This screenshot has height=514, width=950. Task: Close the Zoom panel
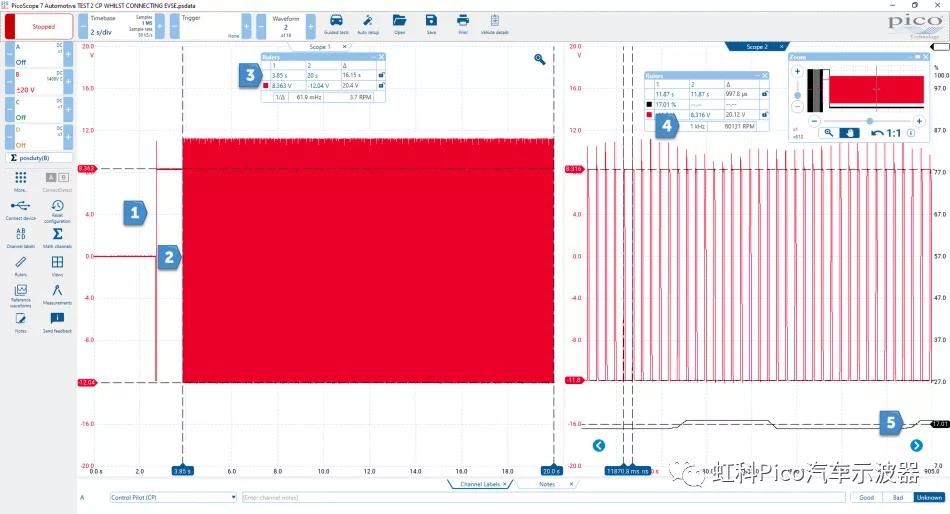tap(925, 57)
